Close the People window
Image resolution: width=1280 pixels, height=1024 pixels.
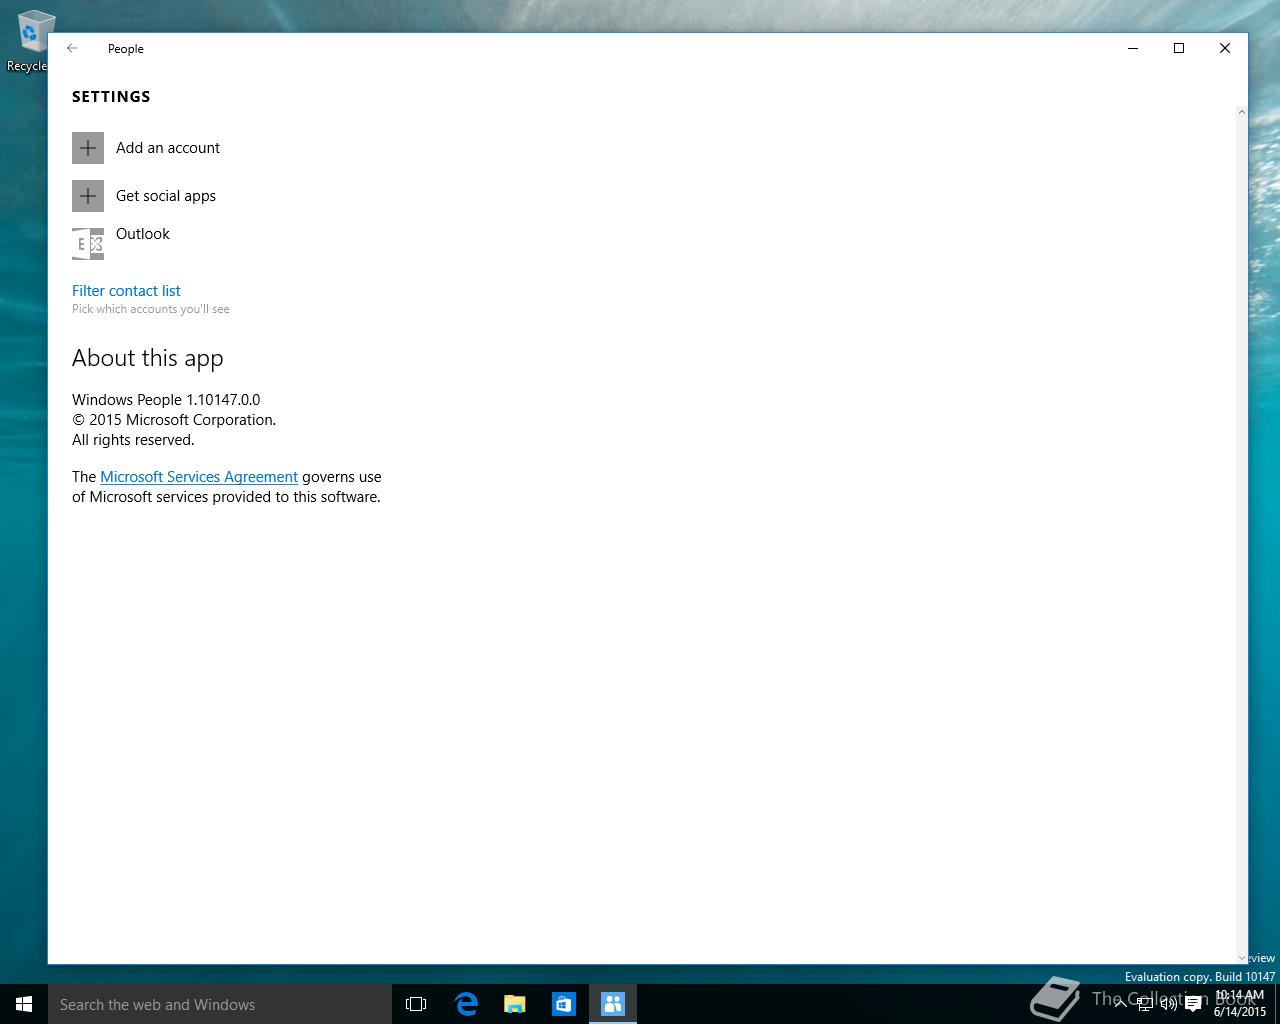click(1225, 48)
